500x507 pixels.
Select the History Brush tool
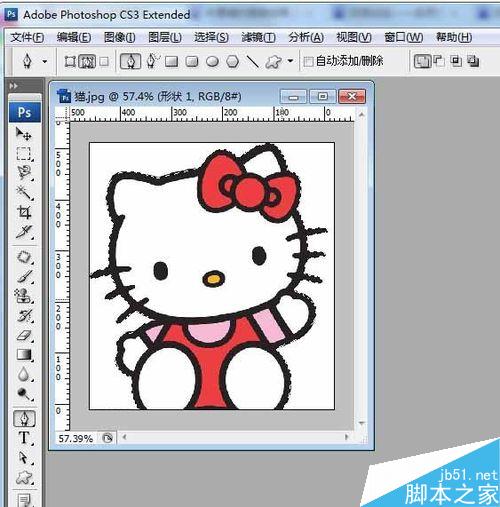tap(24, 316)
